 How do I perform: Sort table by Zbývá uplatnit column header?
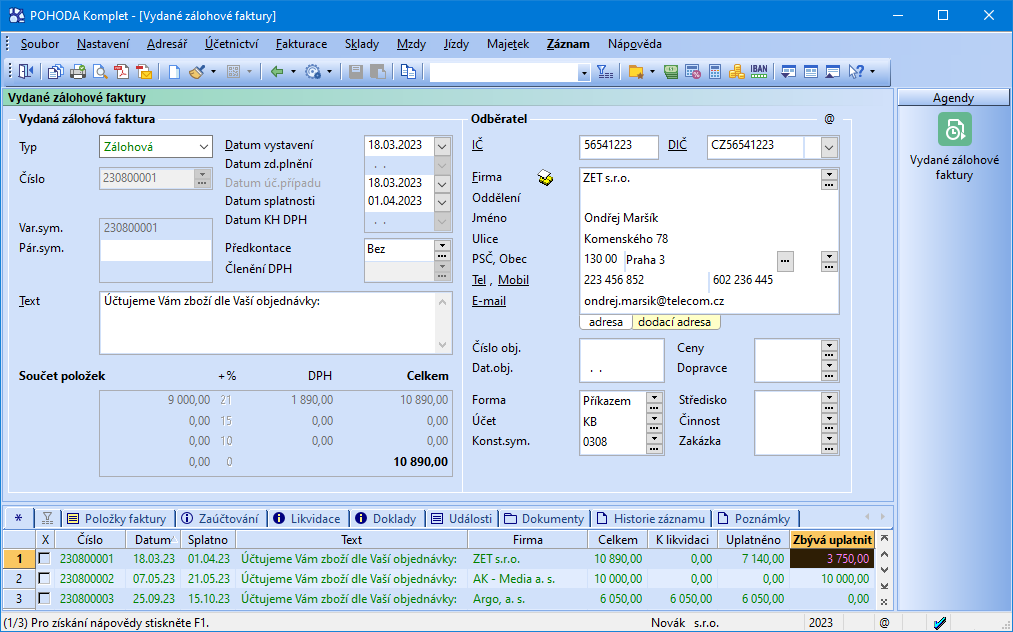(832, 540)
